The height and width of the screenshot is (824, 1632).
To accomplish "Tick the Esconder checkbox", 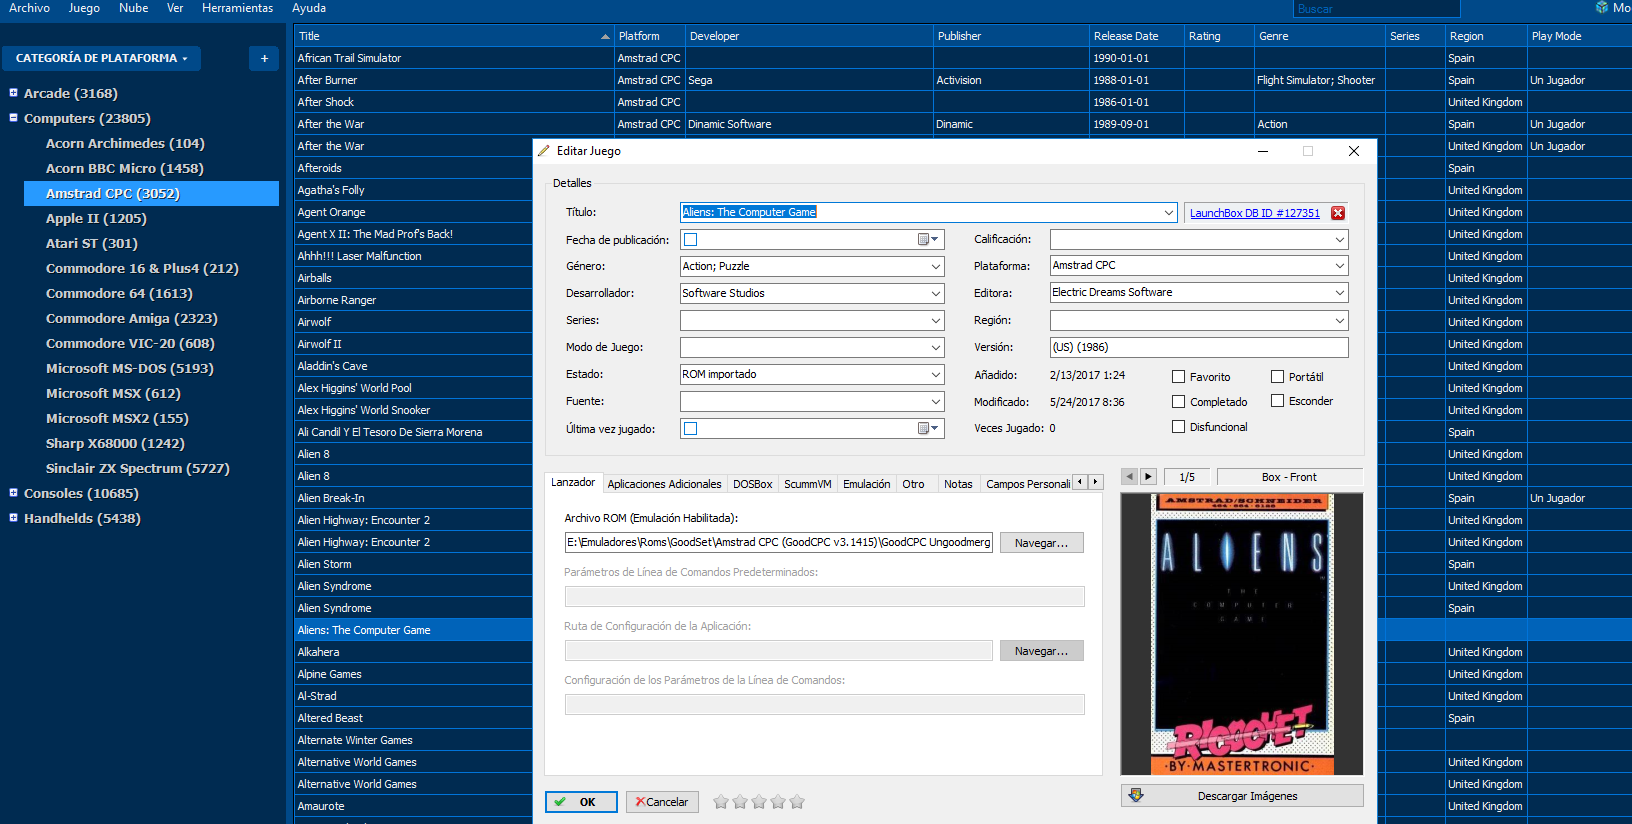I will 1277,401.
